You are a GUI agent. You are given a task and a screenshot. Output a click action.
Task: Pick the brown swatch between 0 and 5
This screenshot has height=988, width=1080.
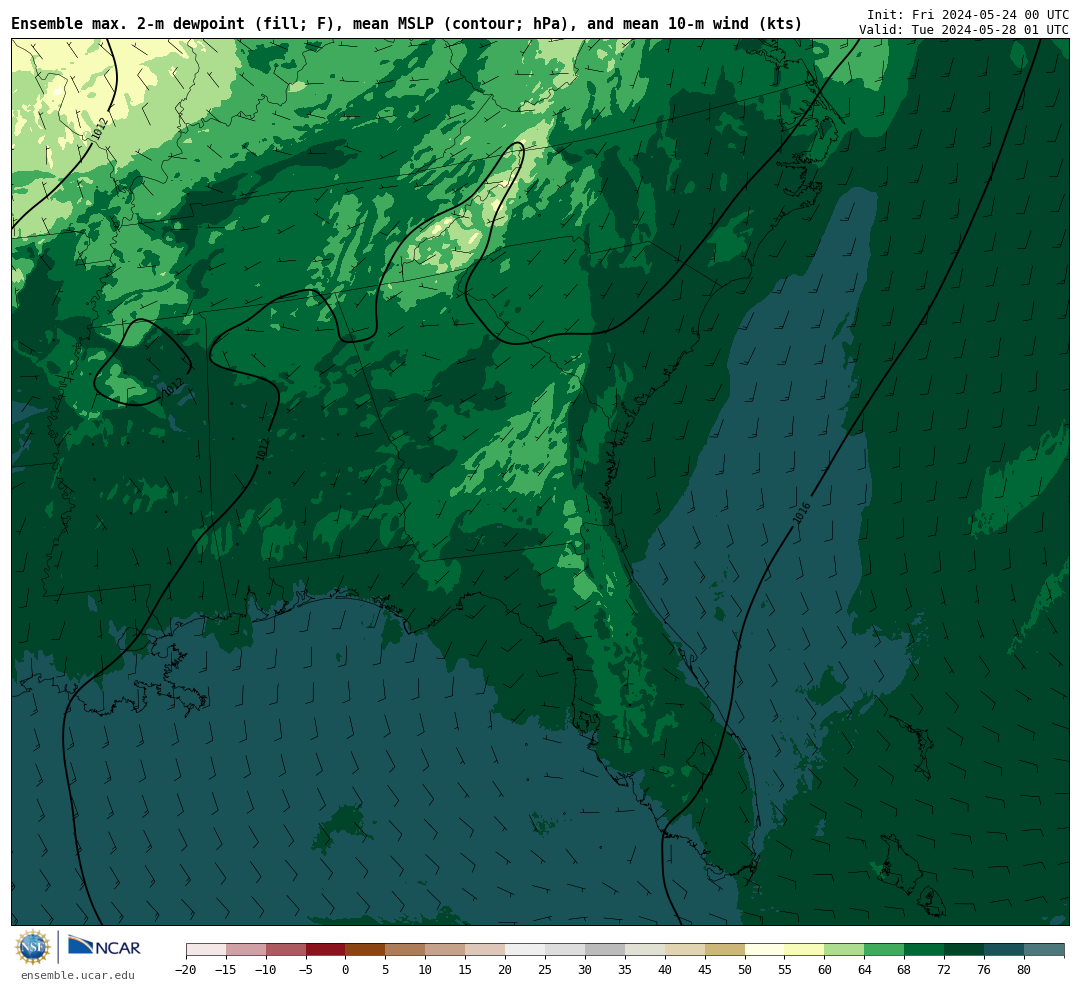coord(366,950)
